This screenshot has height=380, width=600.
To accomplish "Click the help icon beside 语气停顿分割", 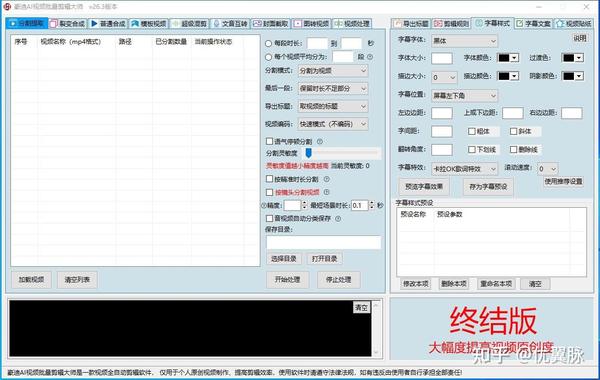I will click(x=320, y=142).
